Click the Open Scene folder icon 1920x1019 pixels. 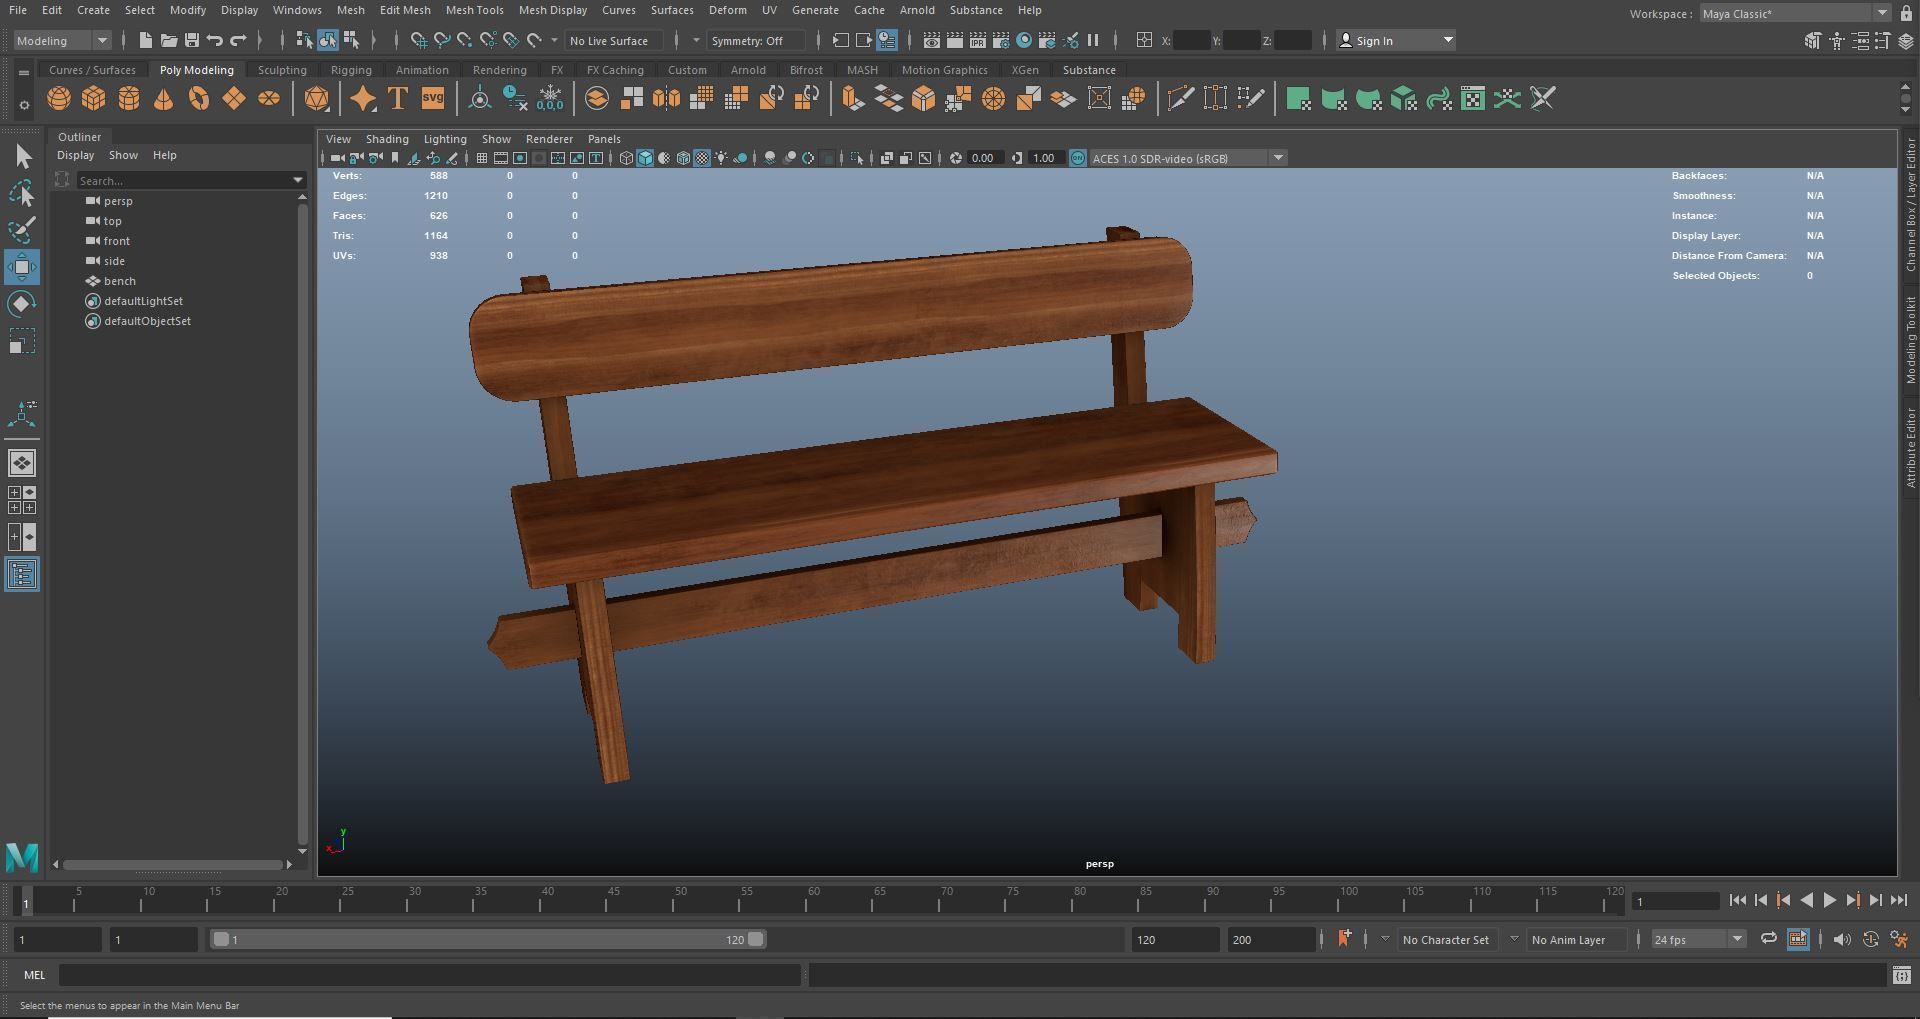(168, 41)
